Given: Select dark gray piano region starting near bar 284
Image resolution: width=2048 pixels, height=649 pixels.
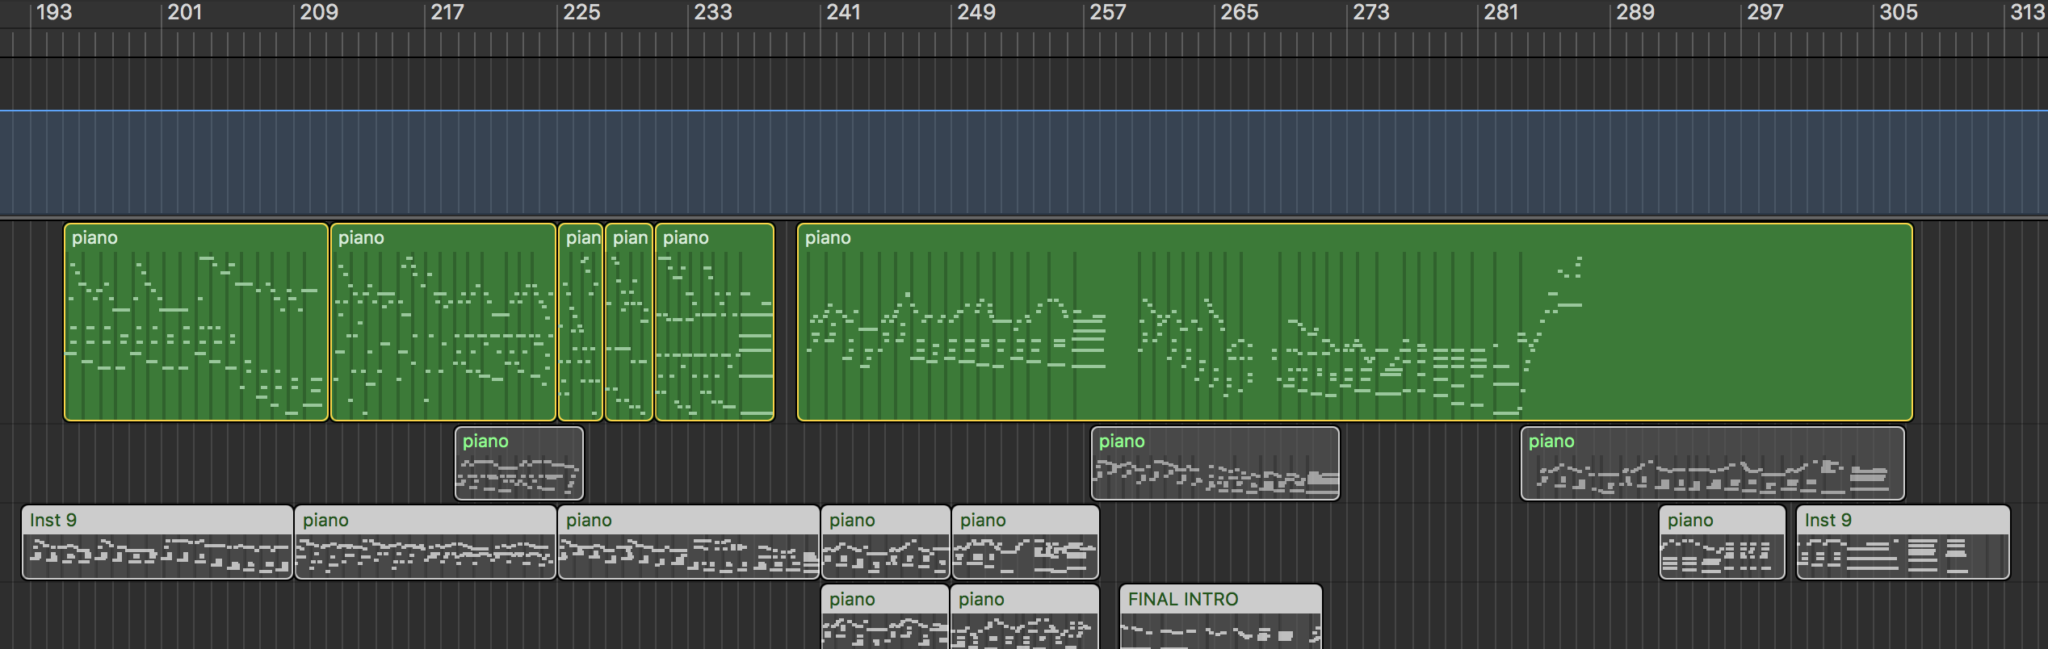Looking at the screenshot, I should (1713, 463).
